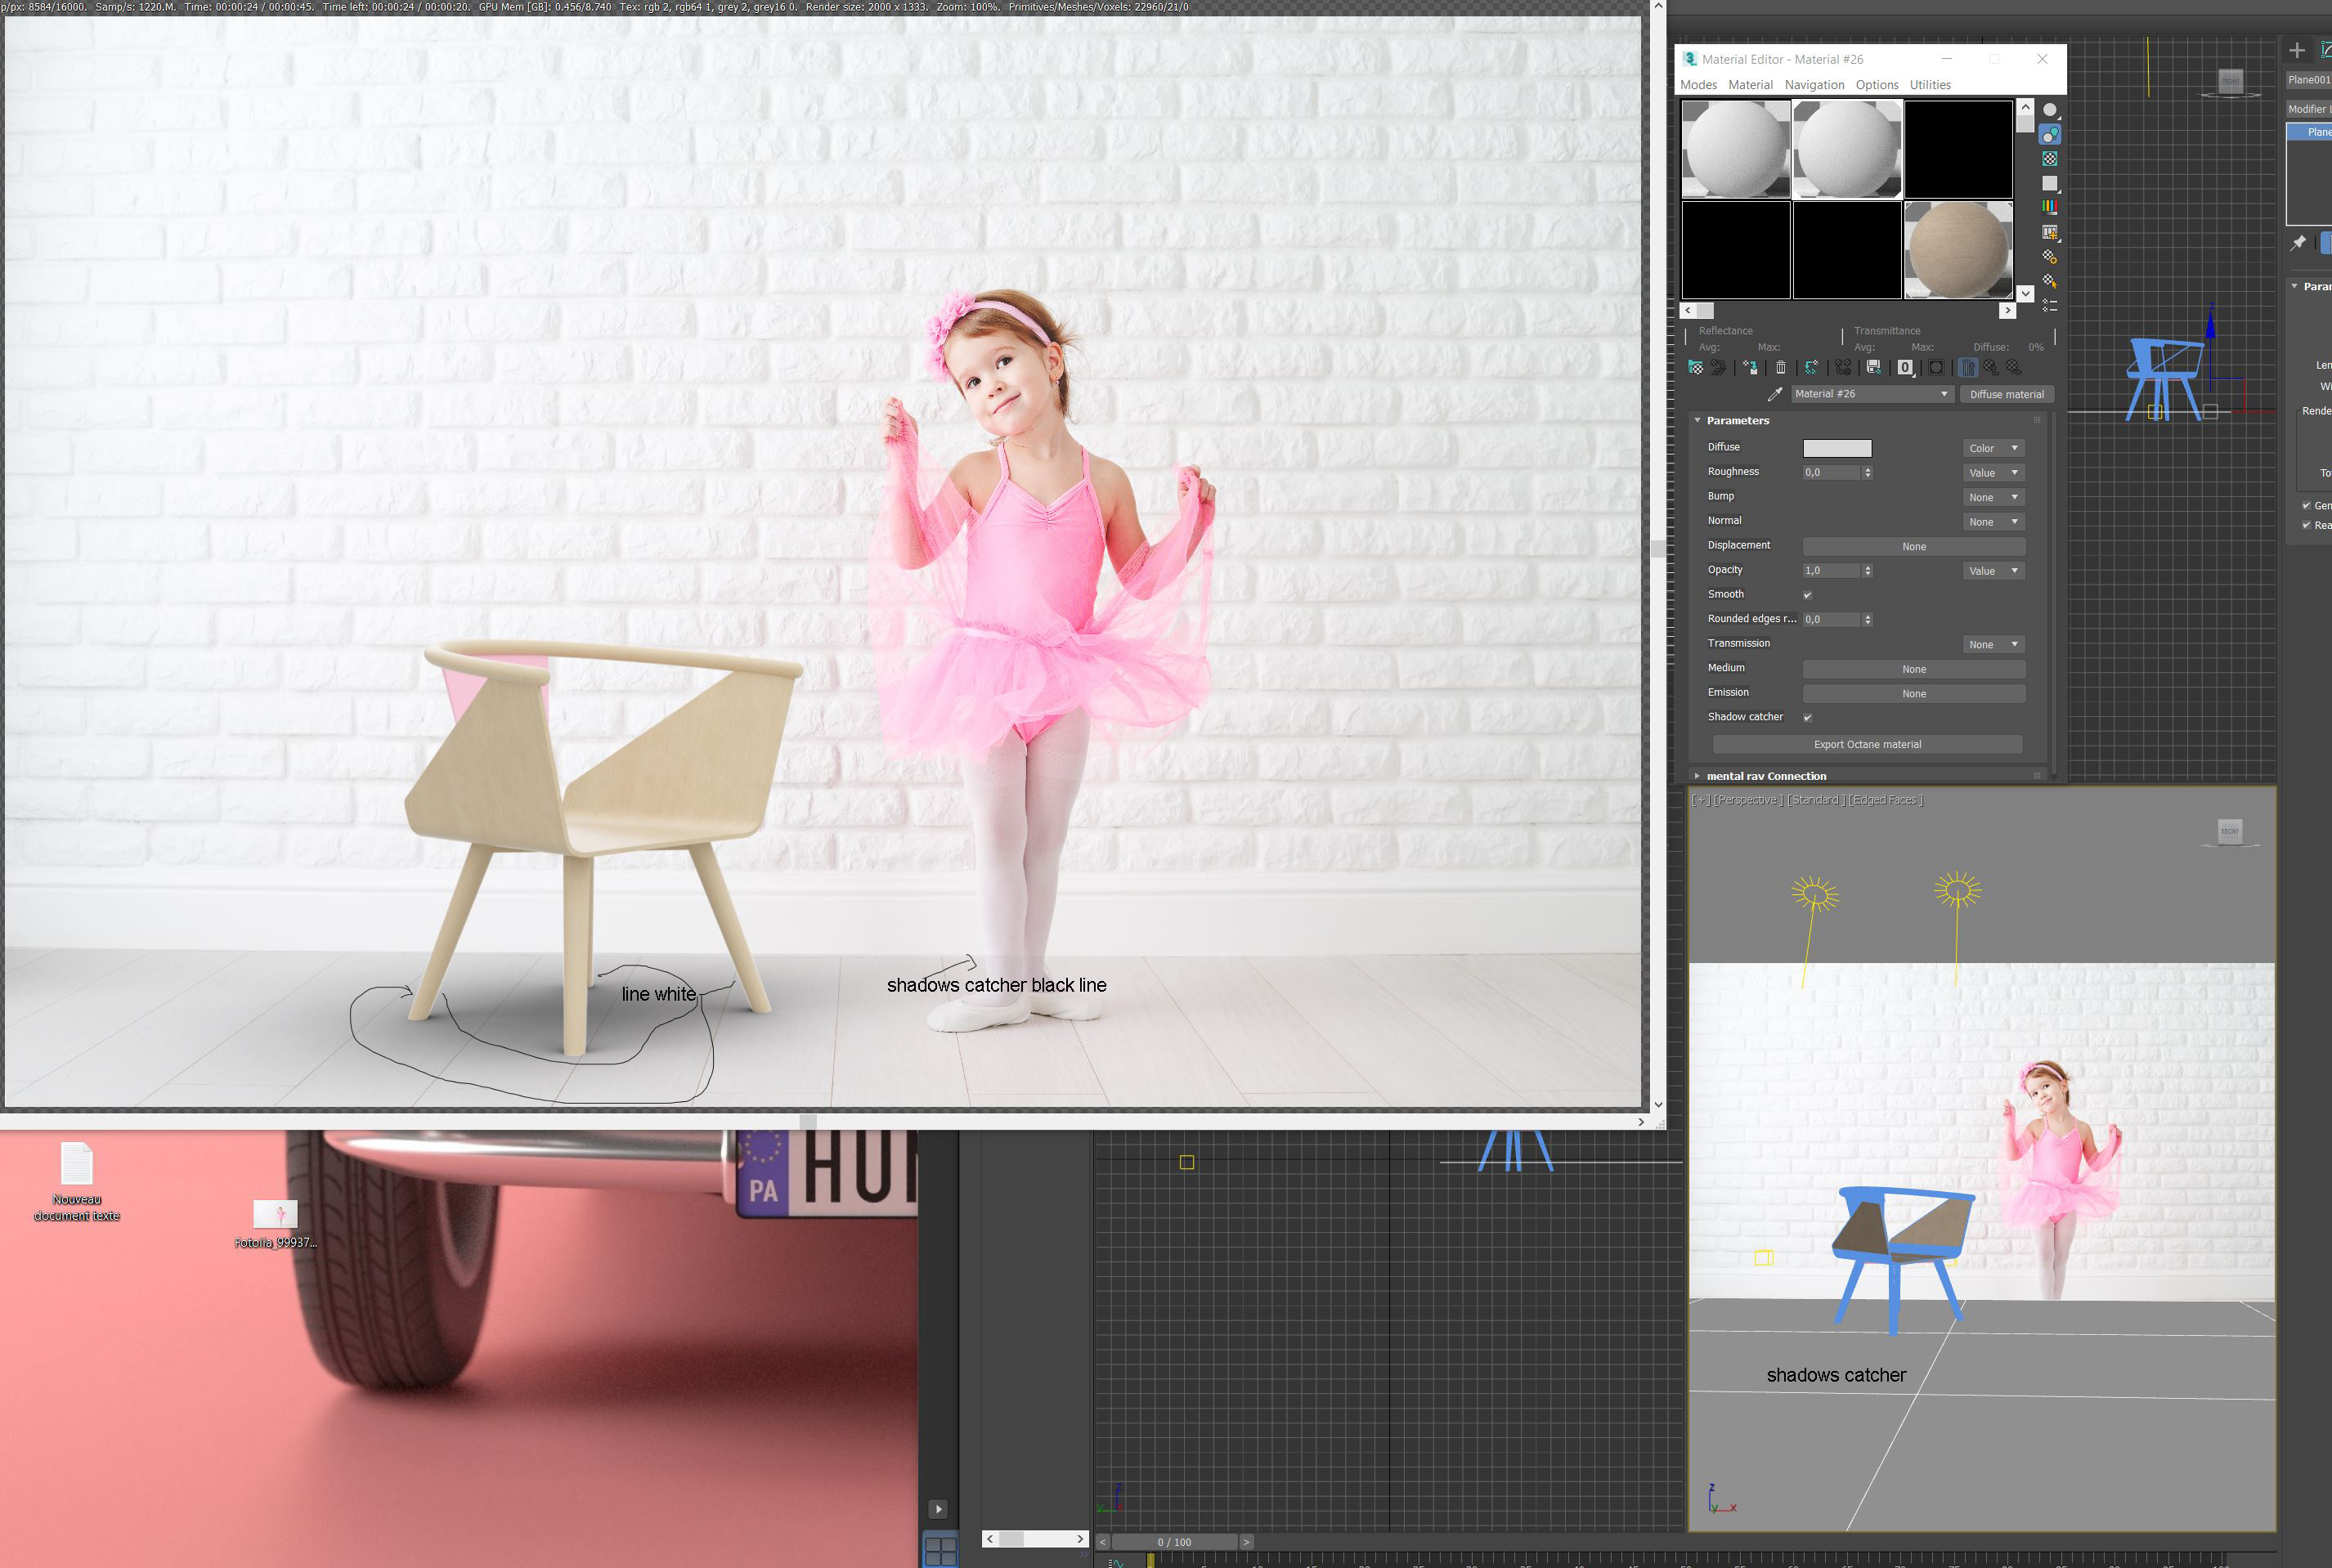Open the Material #26 name dropdown

point(1944,394)
